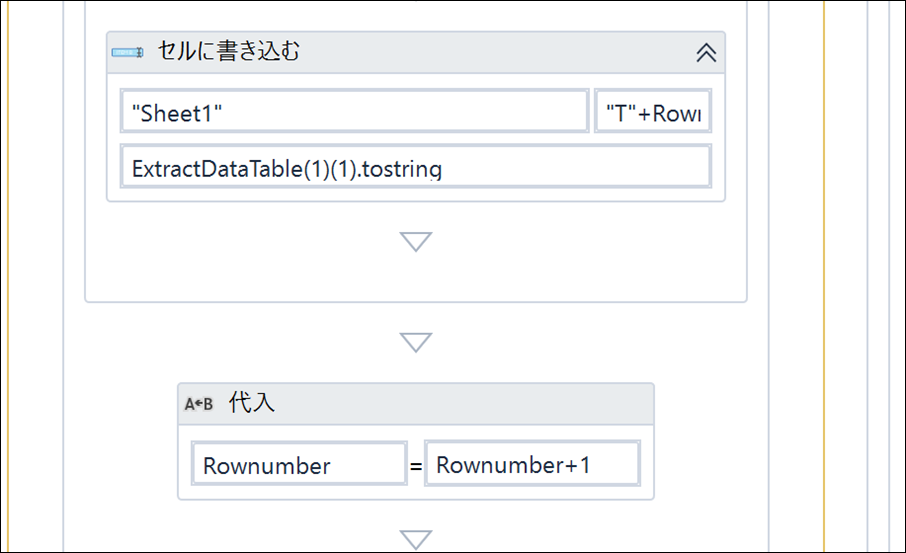Select the ExtractDataTable(1)(1).tostring value field
This screenshot has width=906, height=553.
coord(415,167)
